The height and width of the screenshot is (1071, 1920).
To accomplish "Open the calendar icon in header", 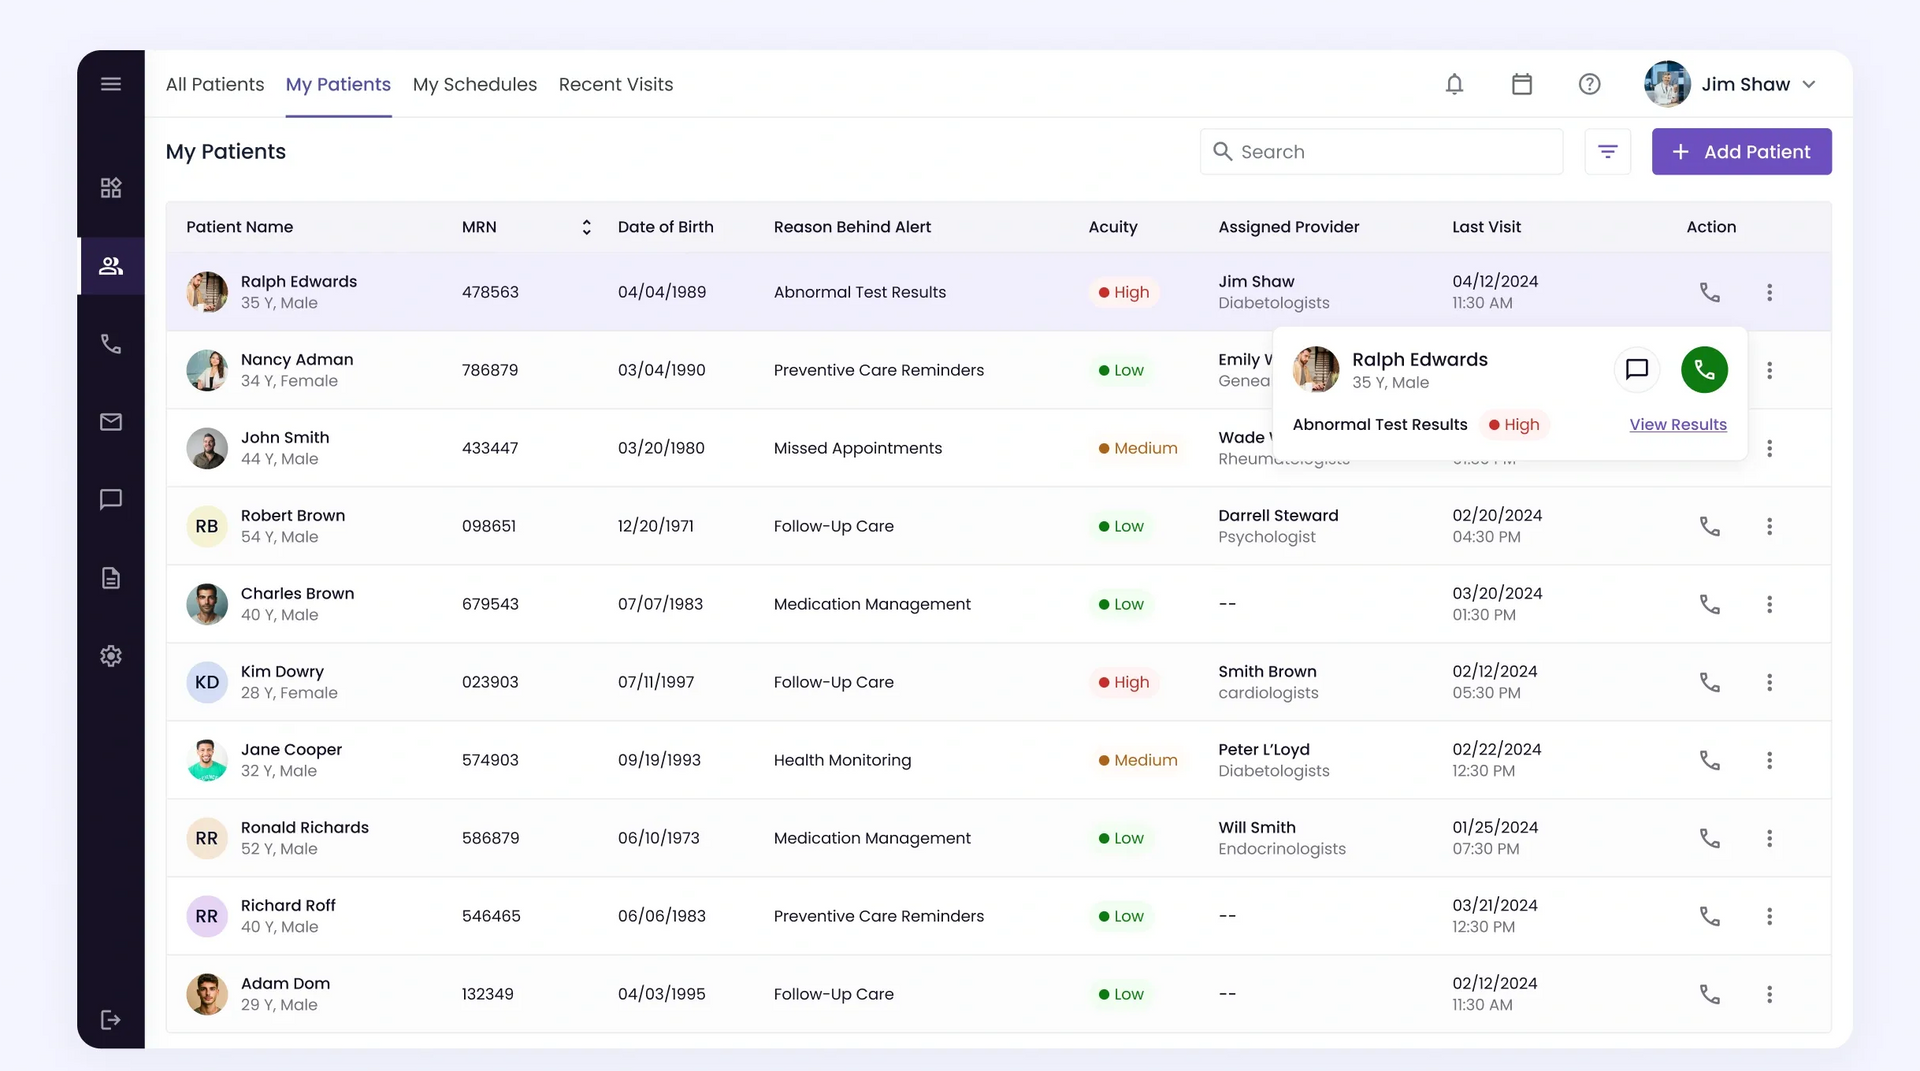I will click(1521, 84).
